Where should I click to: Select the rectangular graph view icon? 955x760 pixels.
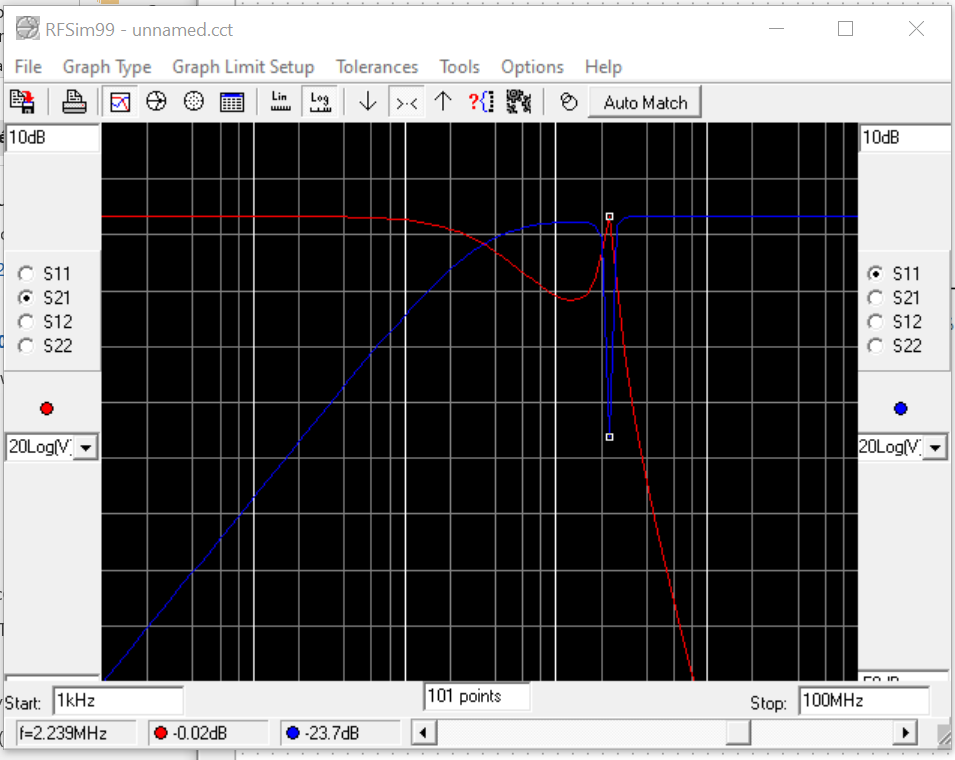(x=120, y=102)
